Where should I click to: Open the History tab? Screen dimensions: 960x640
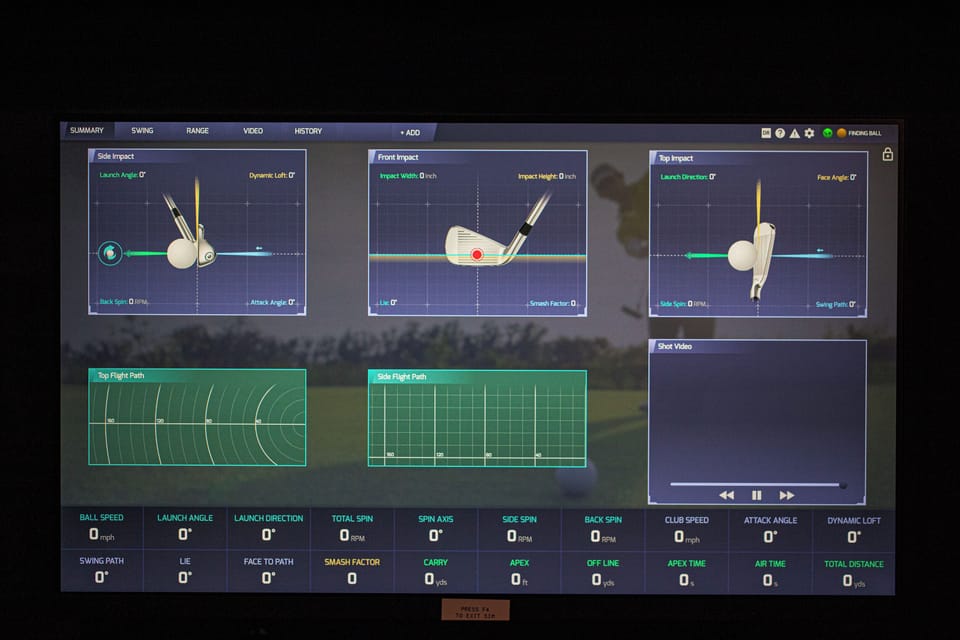tap(307, 130)
